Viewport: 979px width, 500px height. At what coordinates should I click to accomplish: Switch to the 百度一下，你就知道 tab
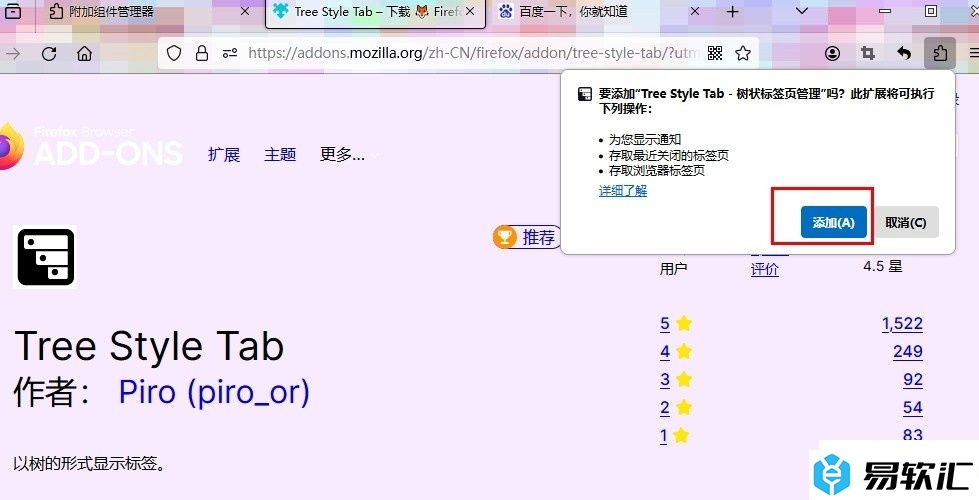click(599, 11)
